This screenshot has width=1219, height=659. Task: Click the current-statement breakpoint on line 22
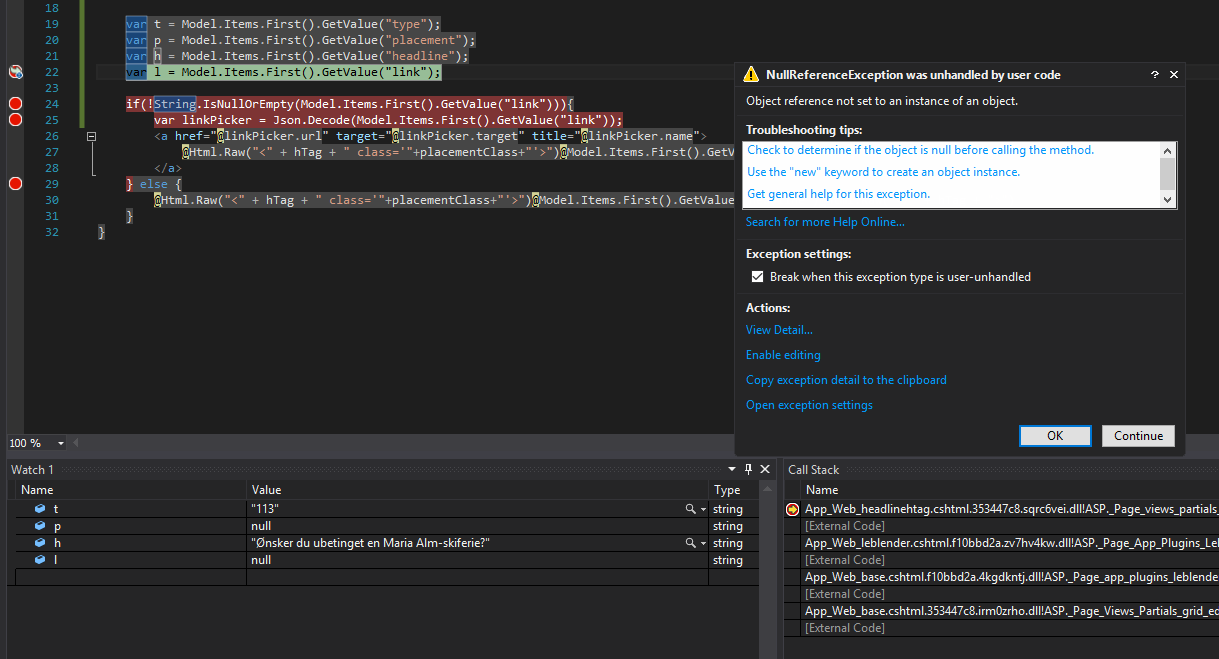15,72
